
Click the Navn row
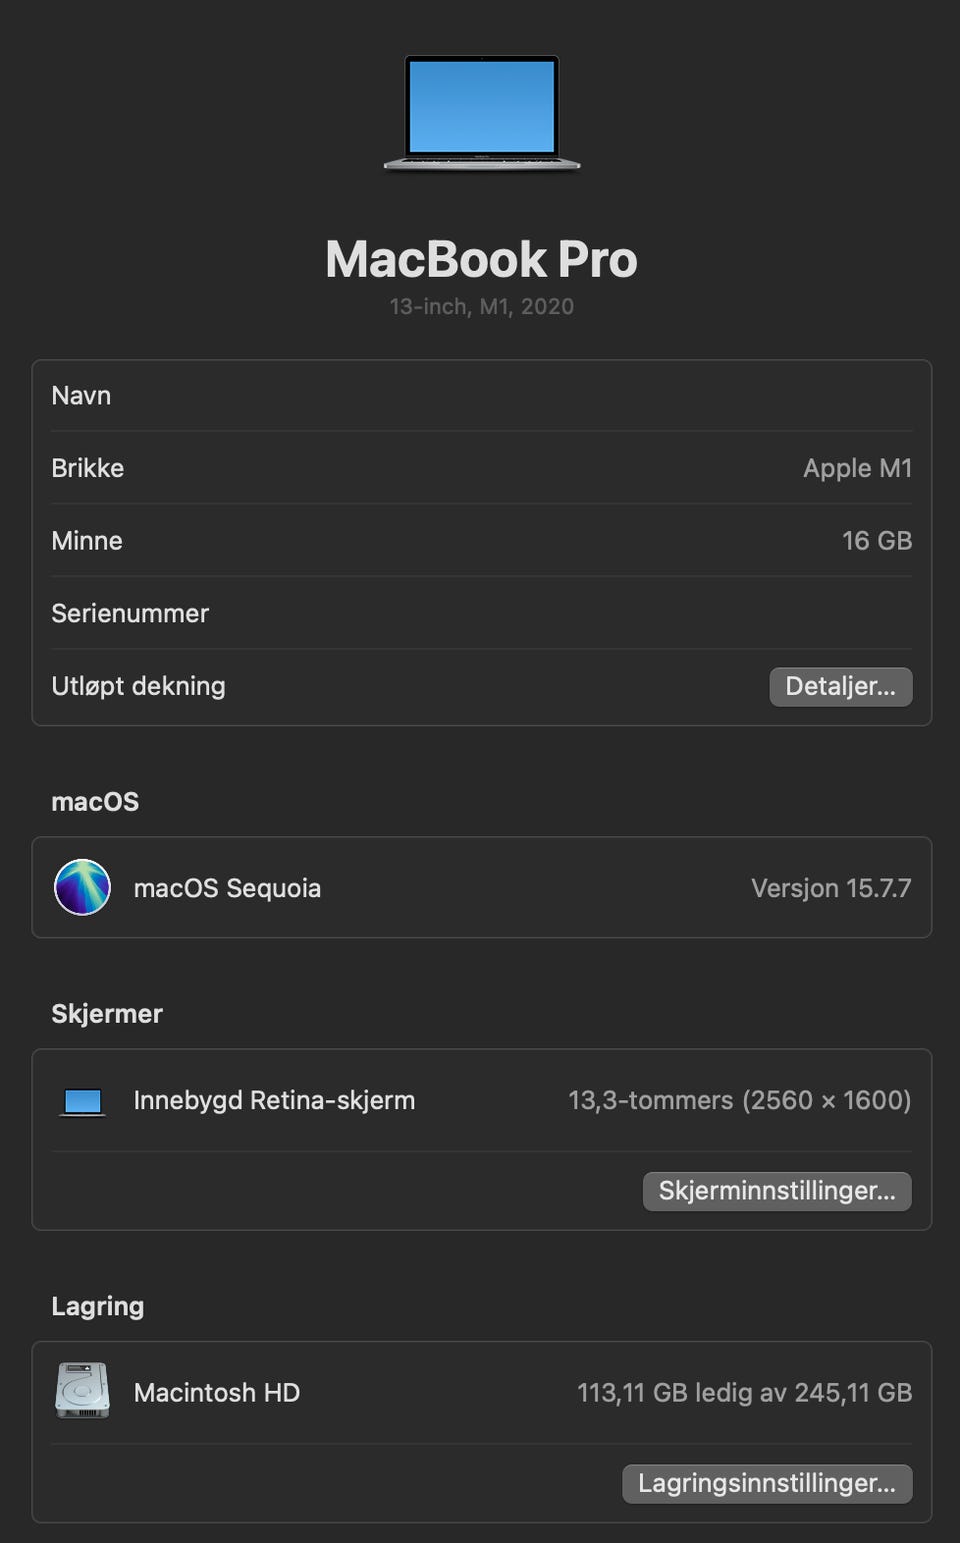tap(482, 396)
